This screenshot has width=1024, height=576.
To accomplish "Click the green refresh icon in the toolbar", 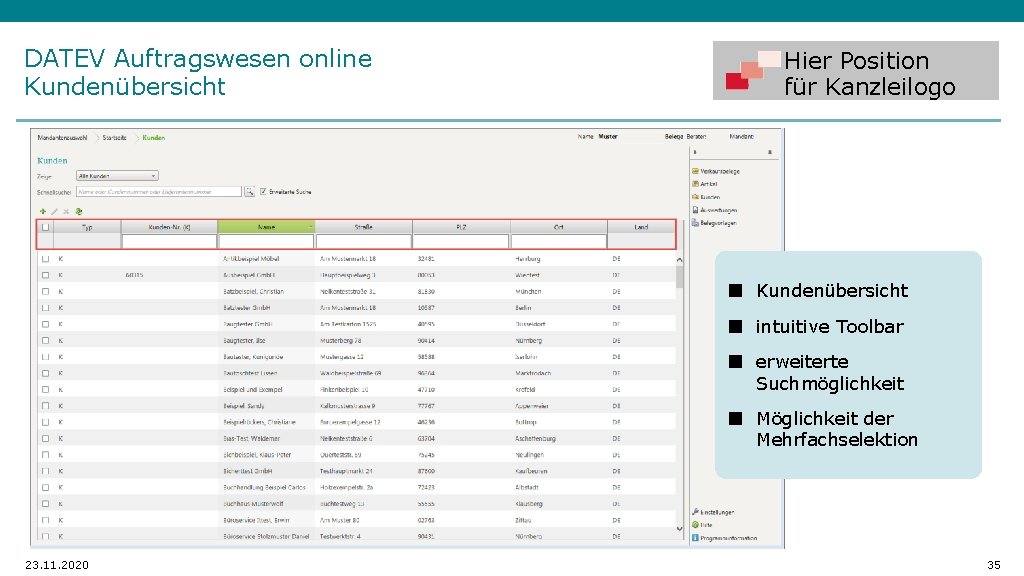I will (78, 212).
